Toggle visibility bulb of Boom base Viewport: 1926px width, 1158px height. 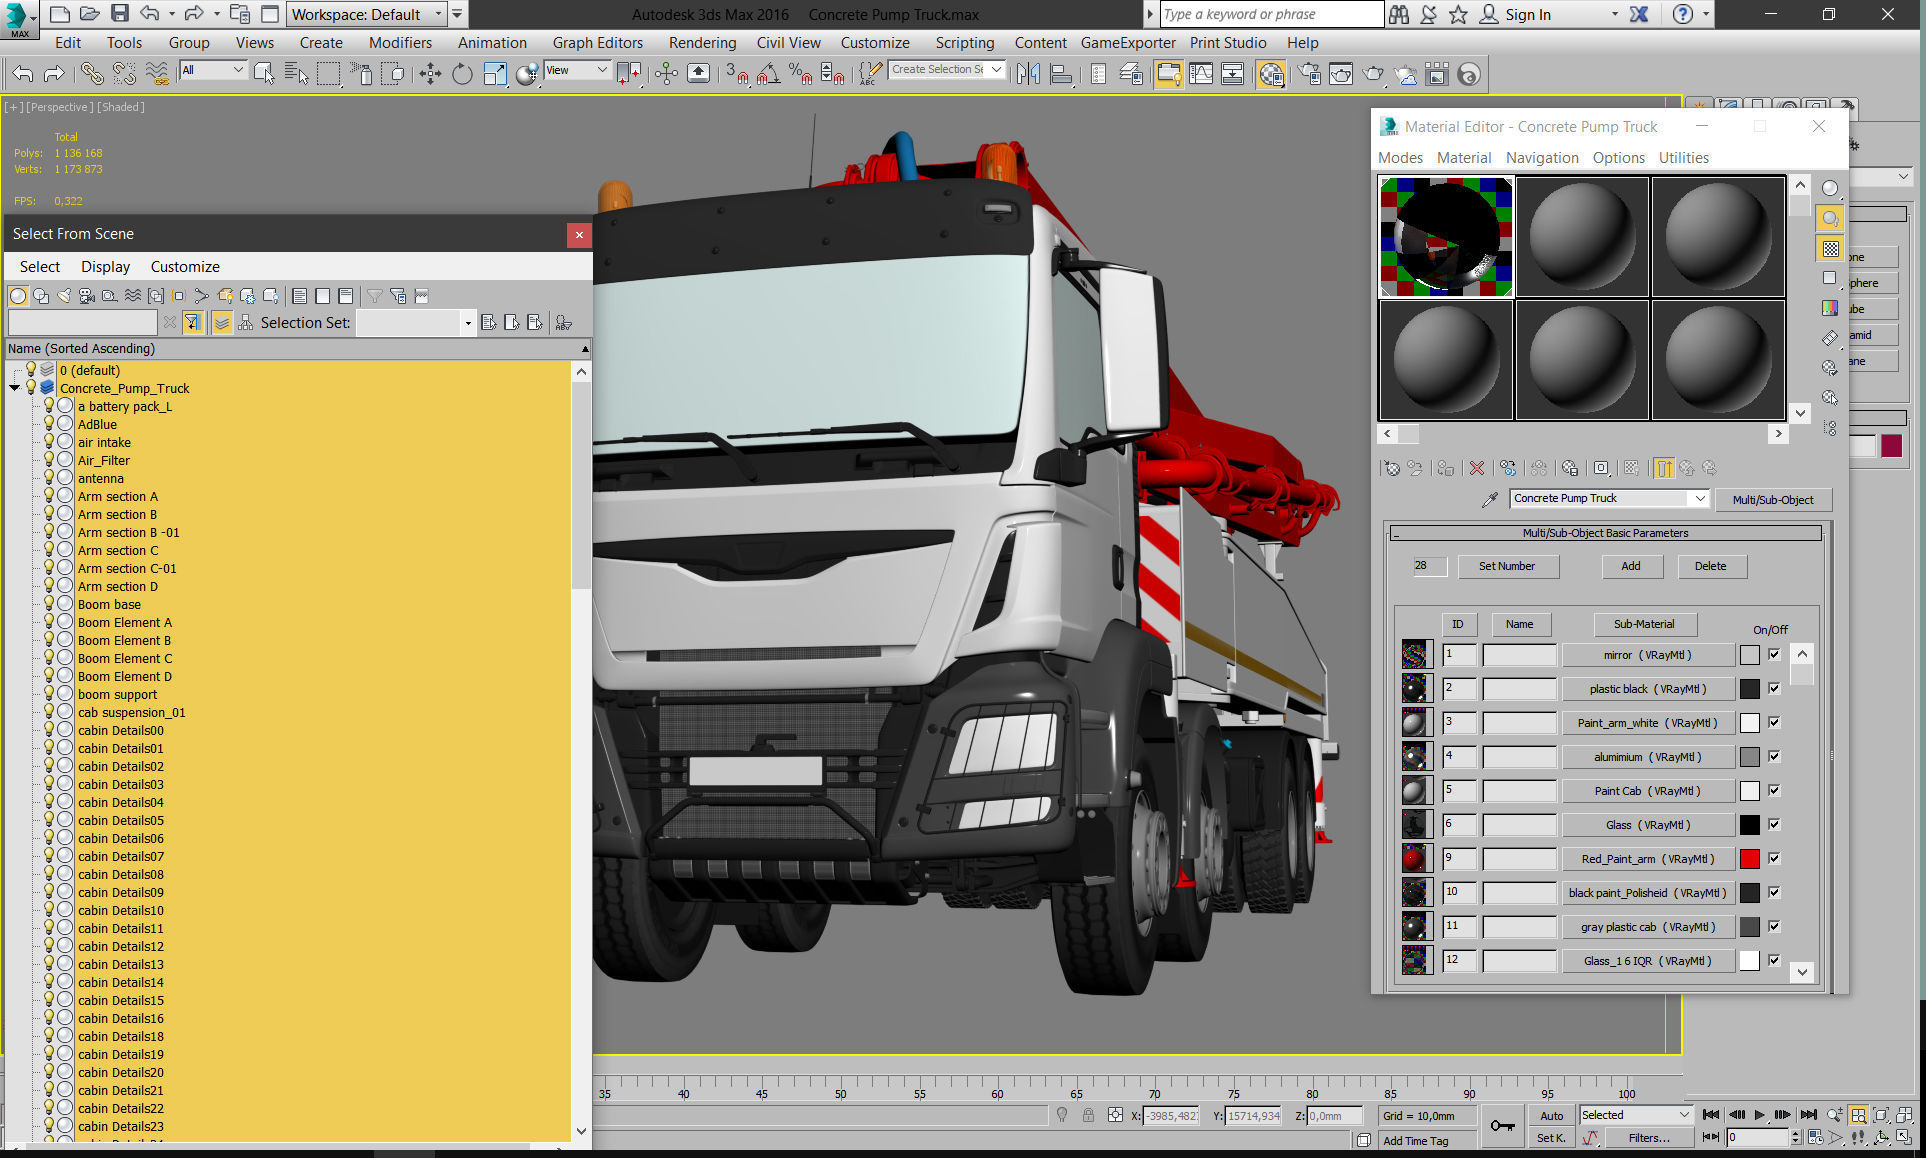(48, 604)
